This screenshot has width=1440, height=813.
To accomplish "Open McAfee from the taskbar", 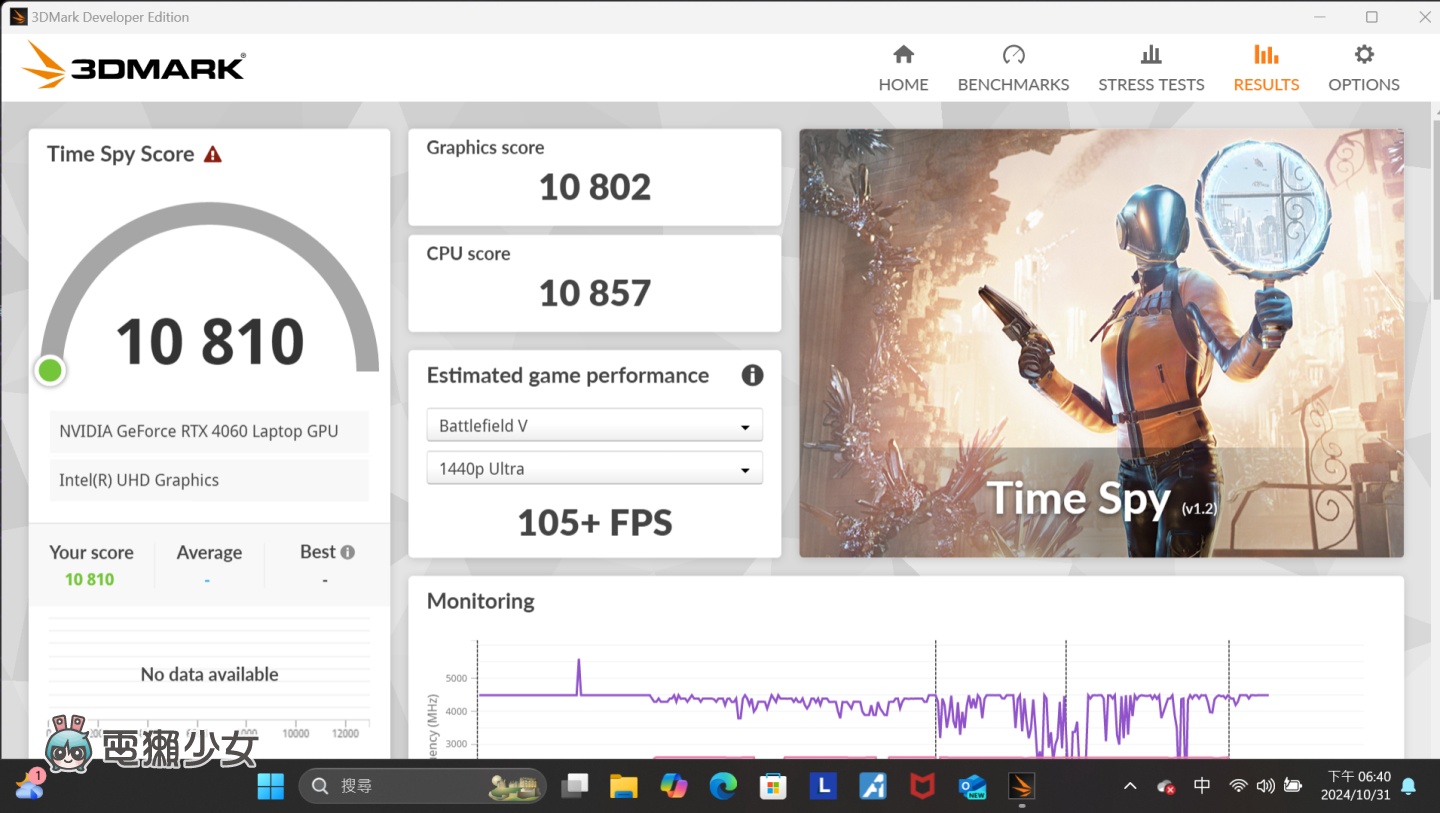I will [x=922, y=786].
